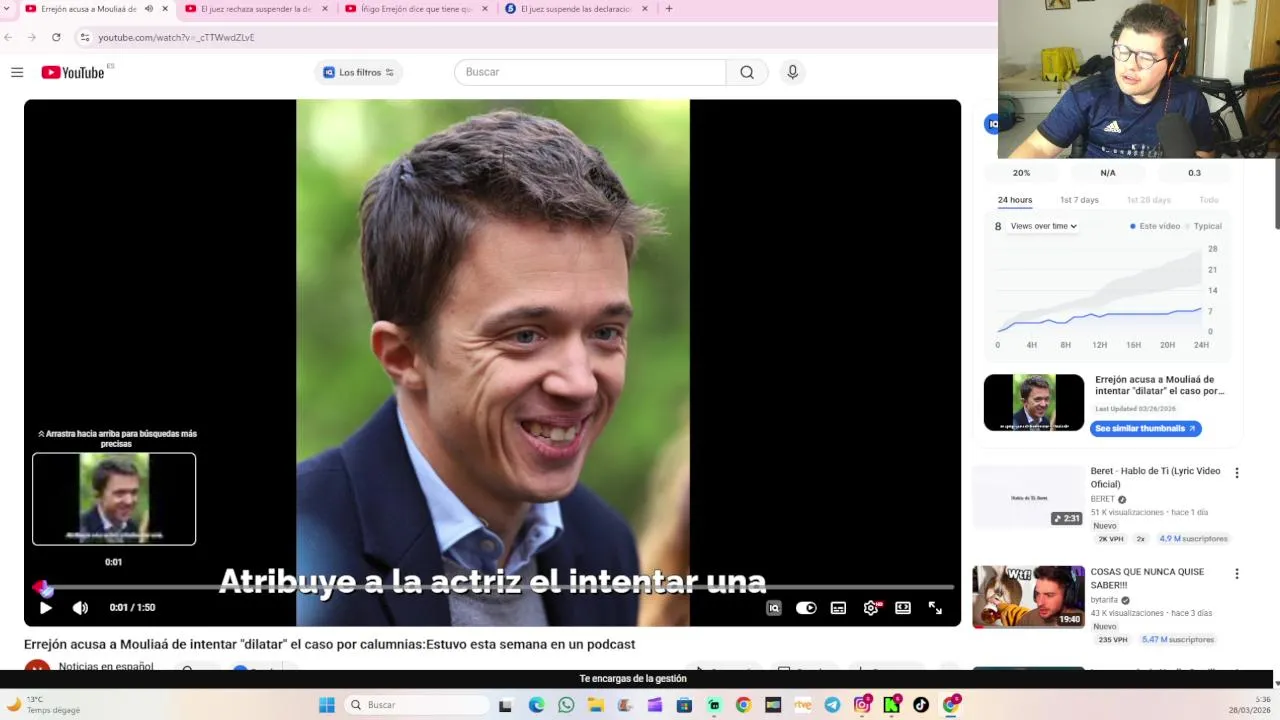Open the BERET channel name link

pyautogui.click(x=1102, y=499)
